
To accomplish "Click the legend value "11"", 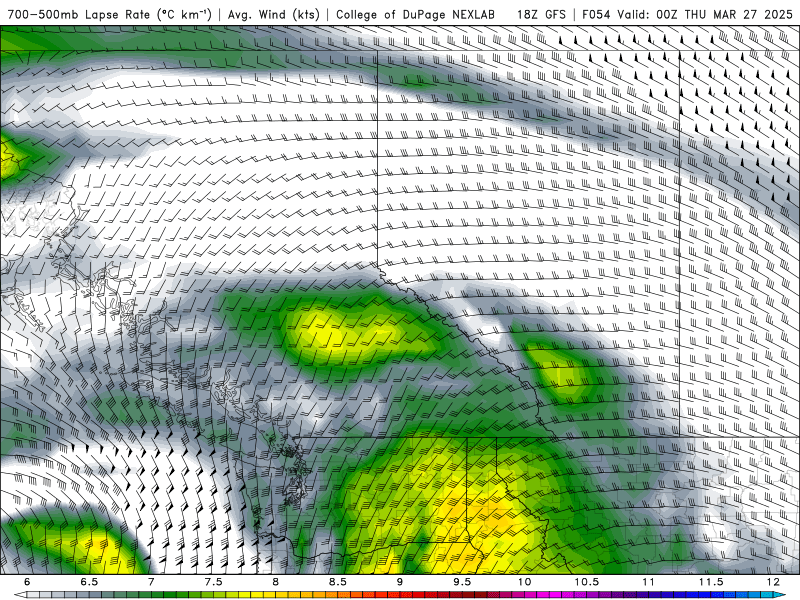I will (648, 582).
